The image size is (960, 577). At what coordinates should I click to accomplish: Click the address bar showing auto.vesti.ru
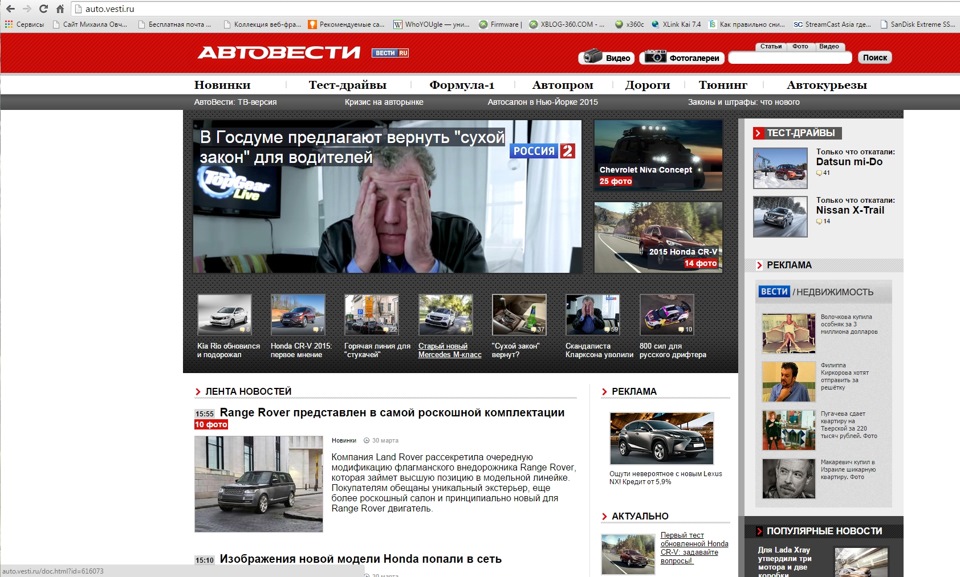click(x=514, y=9)
